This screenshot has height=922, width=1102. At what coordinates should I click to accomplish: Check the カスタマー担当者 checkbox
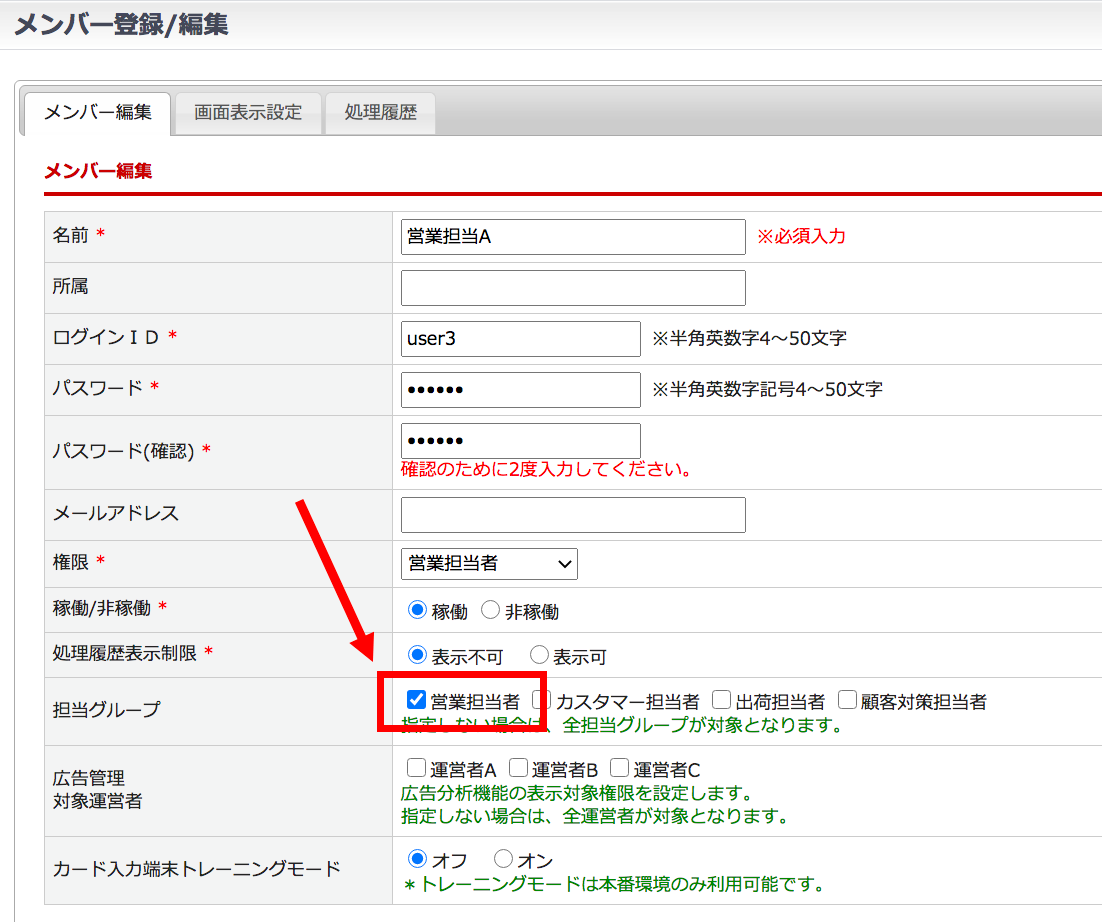click(x=541, y=700)
